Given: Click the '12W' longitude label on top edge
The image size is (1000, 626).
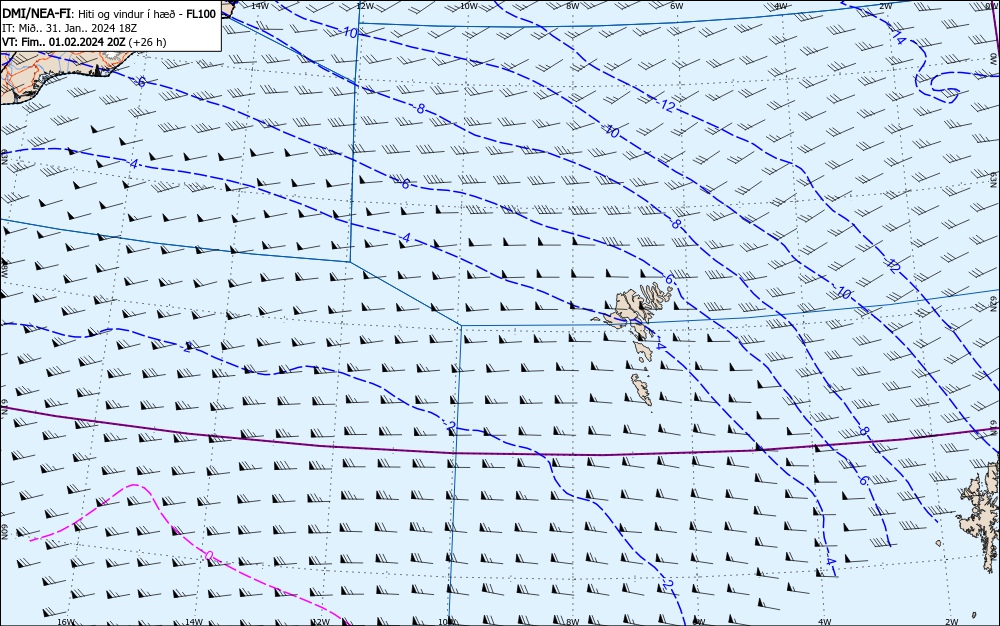Looking at the screenshot, I should (364, 6).
